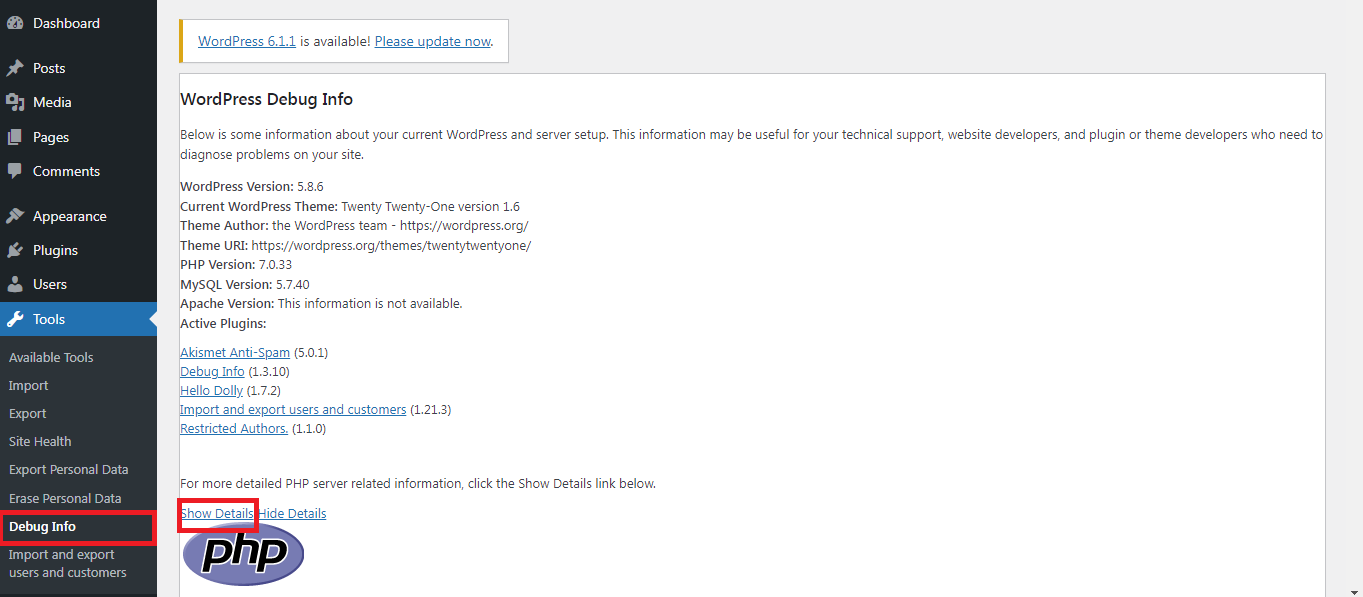
Task: Open Import and export users and customers submenu
Action: click(68, 564)
